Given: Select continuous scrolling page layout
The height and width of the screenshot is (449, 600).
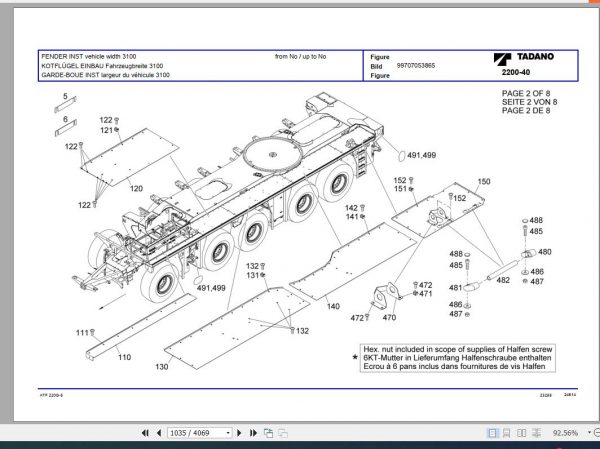Looking at the screenshot, I should [507, 433].
